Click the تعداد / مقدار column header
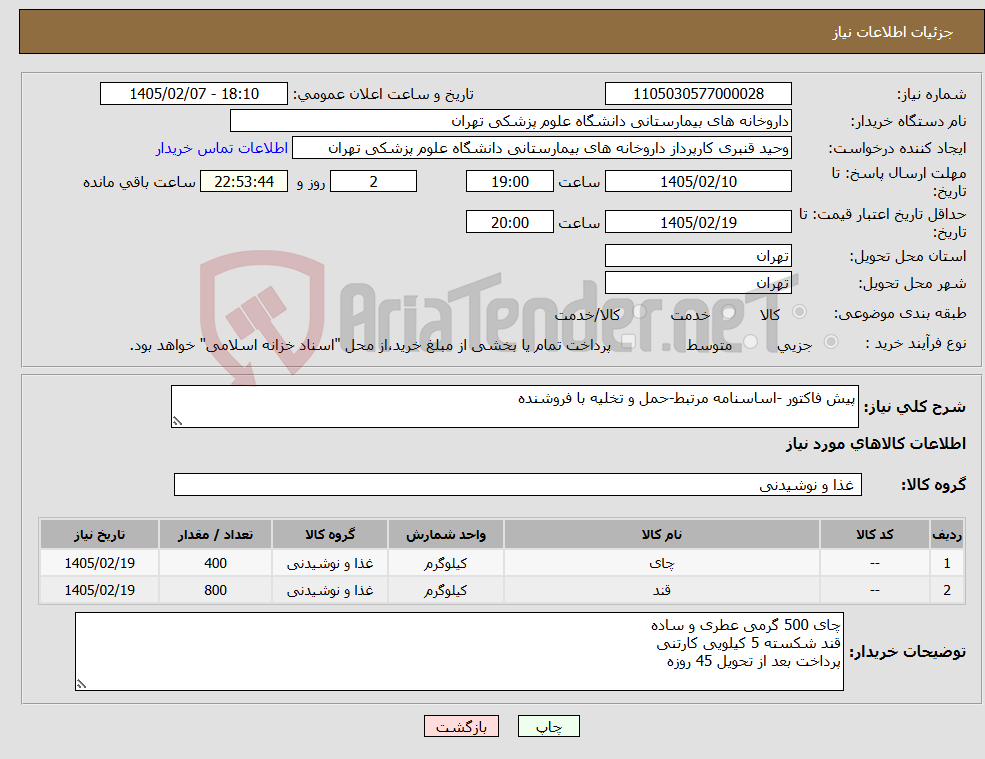This screenshot has height=759, width=985. 215,534
